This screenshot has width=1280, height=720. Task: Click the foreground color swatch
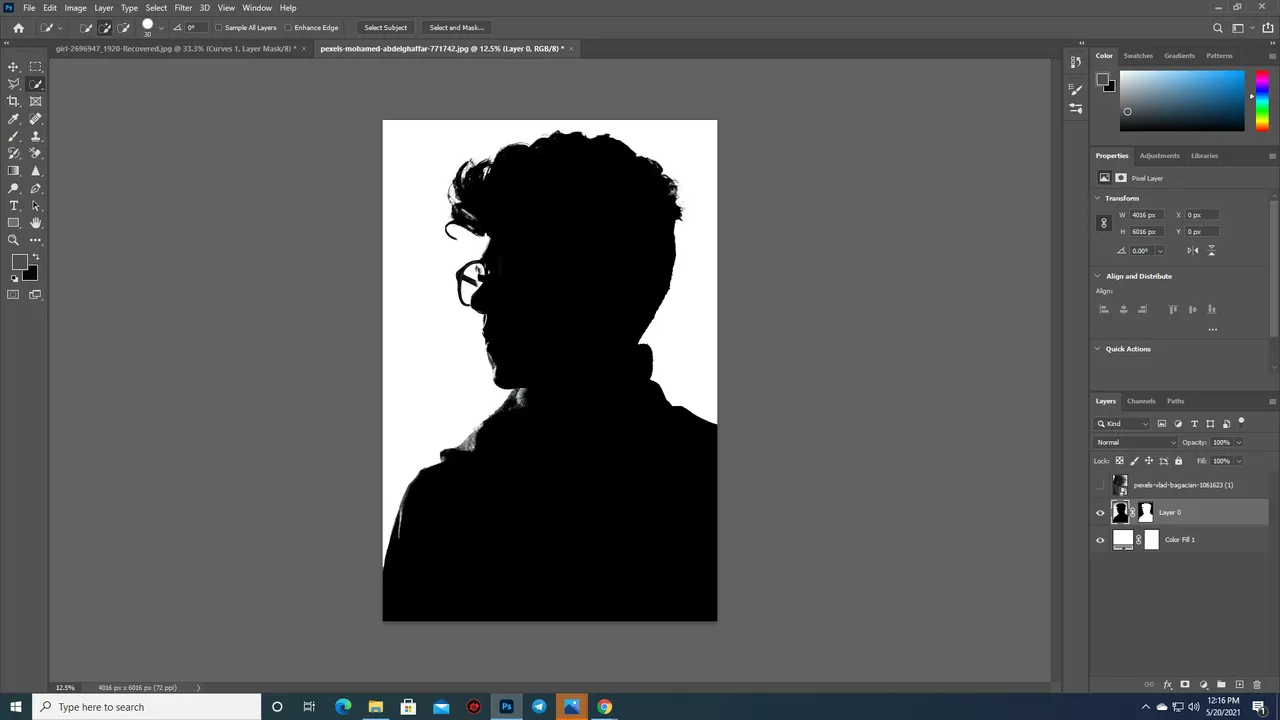[19, 263]
